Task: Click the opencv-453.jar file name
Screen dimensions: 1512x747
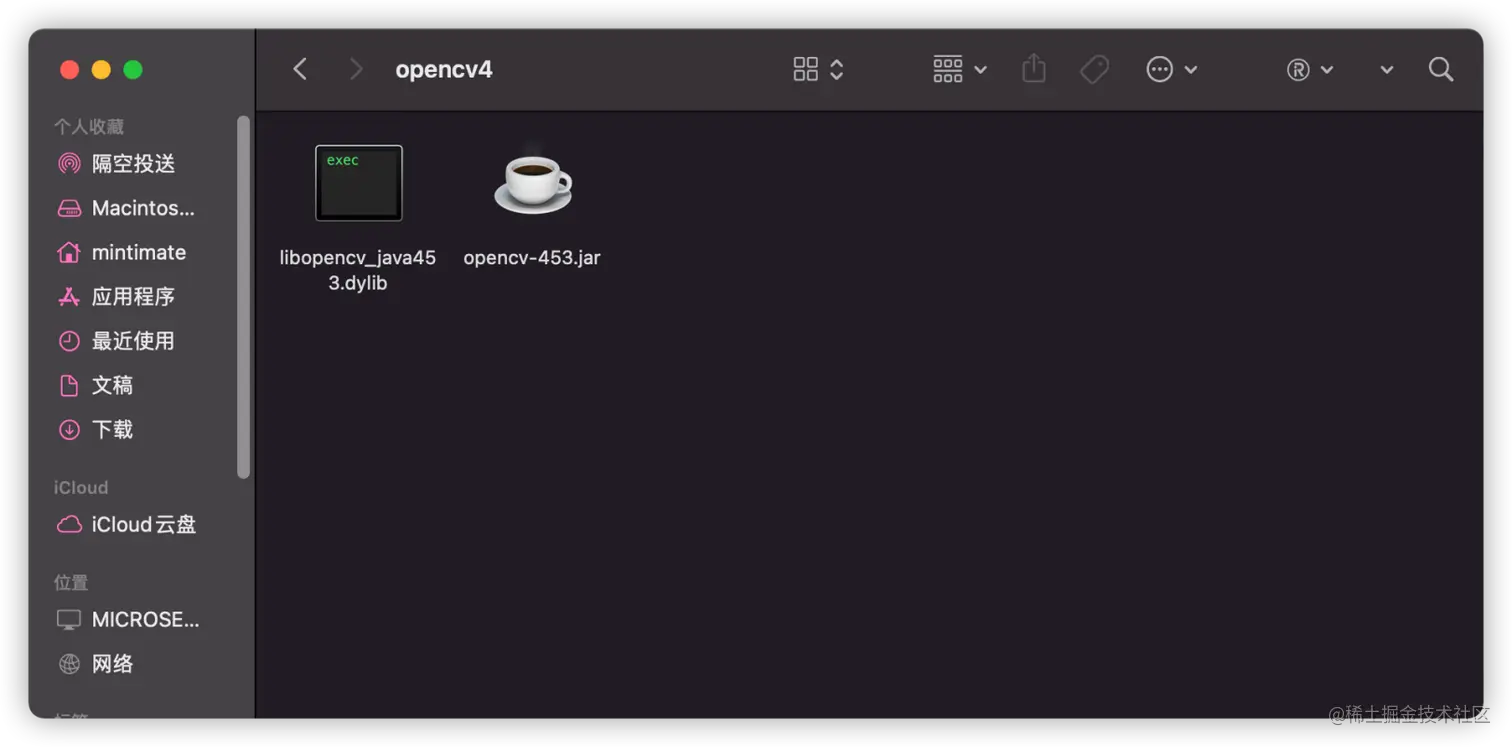Action: (x=532, y=257)
